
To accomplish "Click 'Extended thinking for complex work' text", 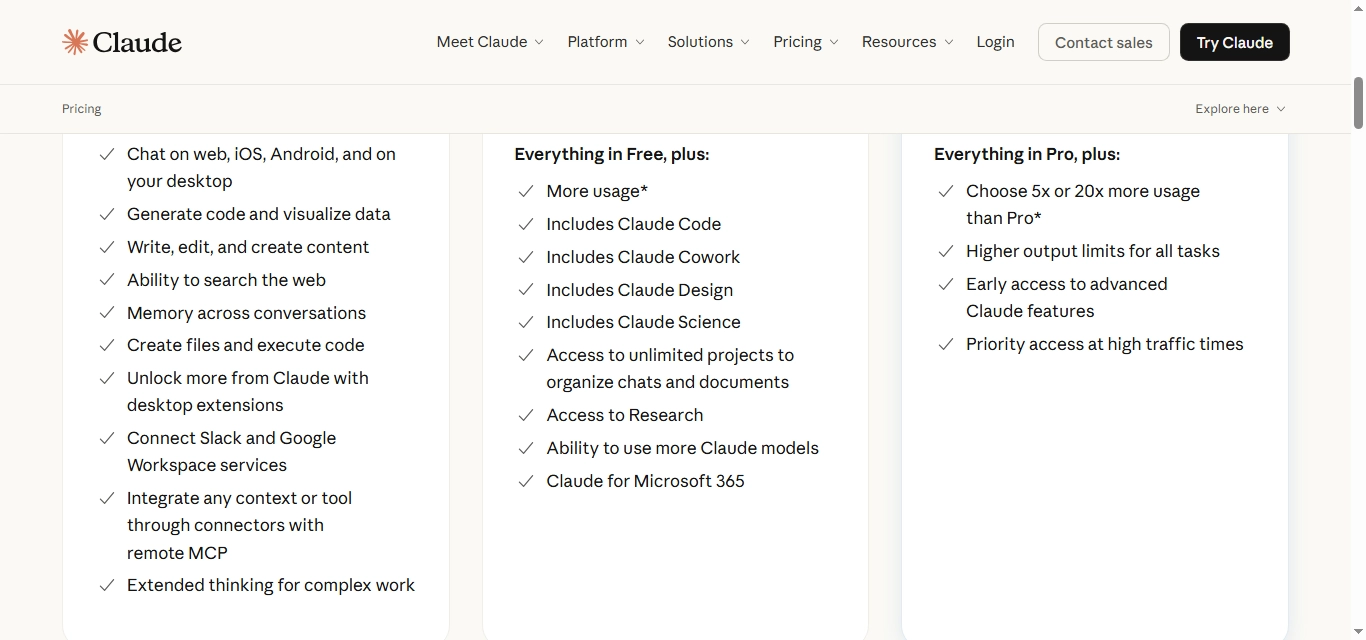I will (x=271, y=585).
